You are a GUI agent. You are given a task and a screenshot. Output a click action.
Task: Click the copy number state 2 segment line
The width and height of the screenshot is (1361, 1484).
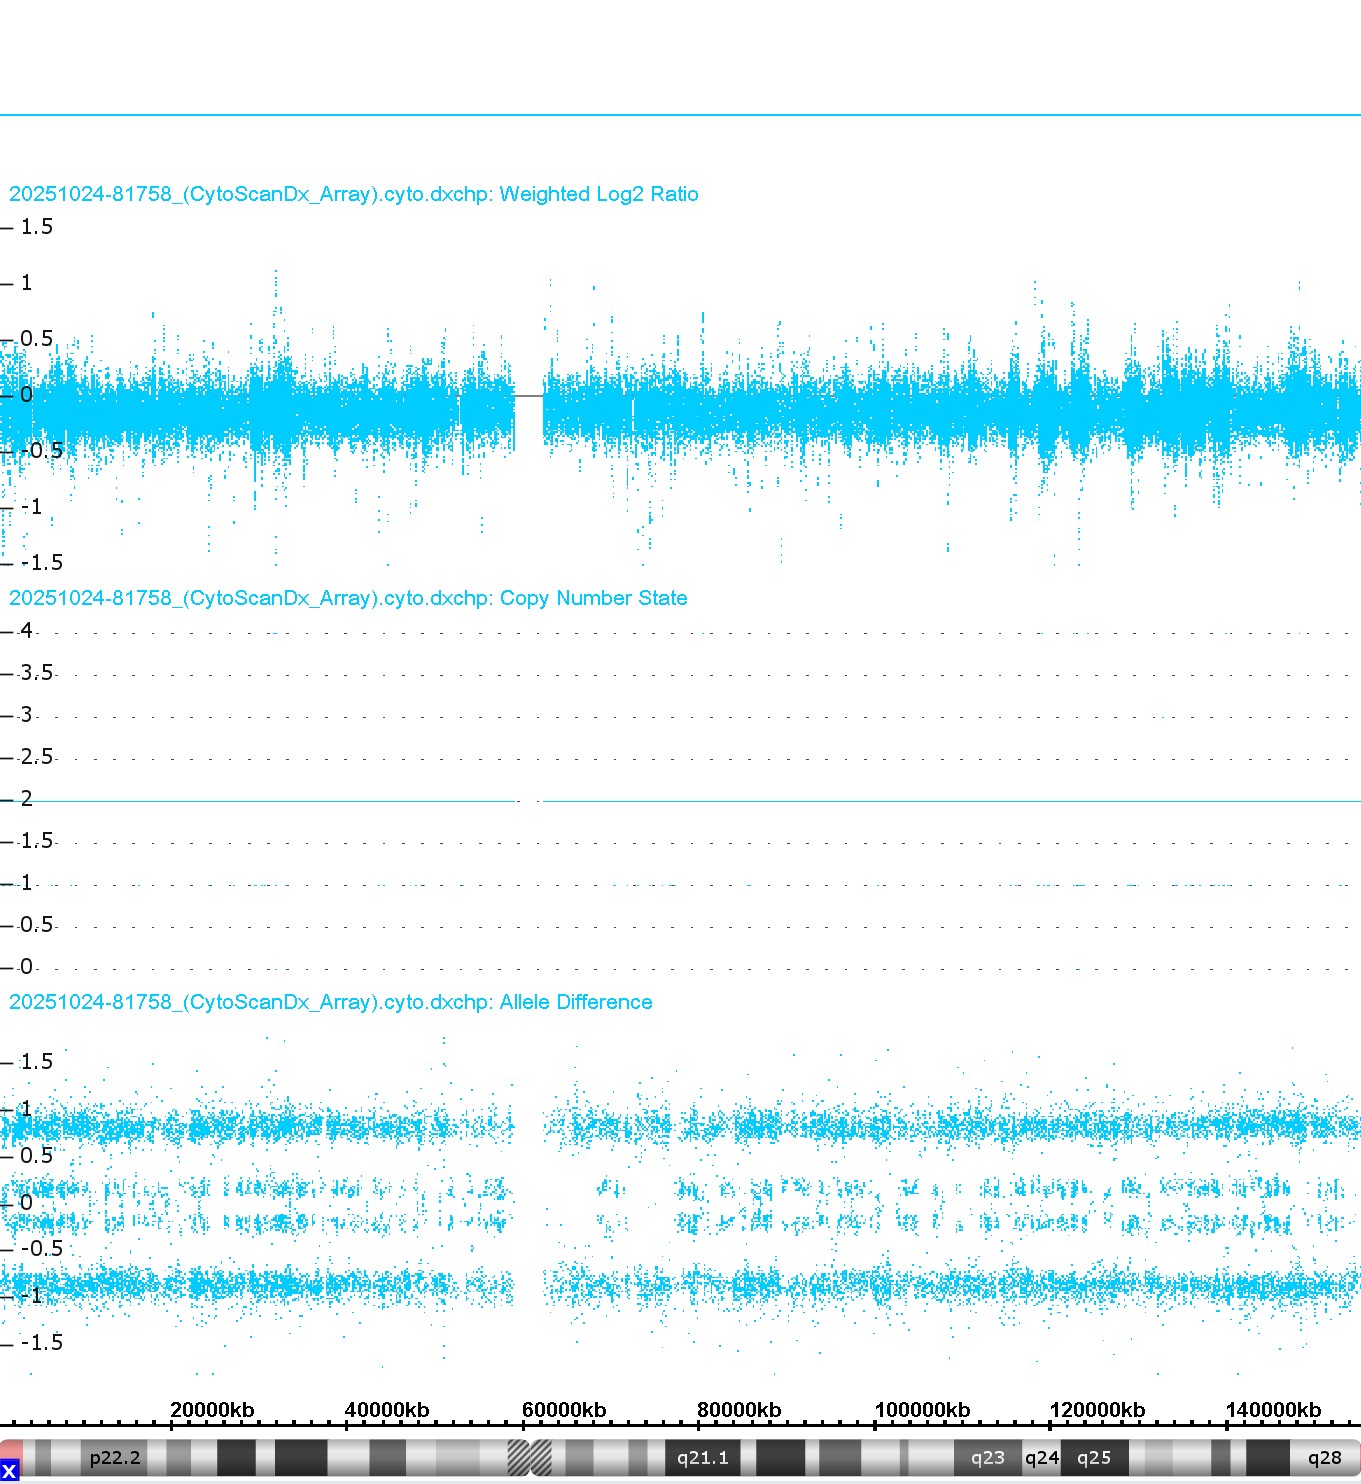point(680,801)
